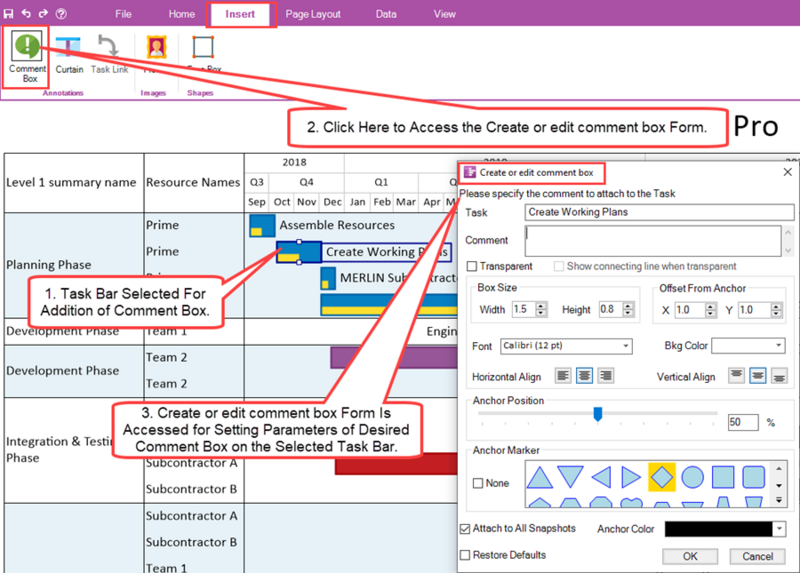This screenshot has height=573, width=800.
Task: Open the Page Layout tab
Action: click(313, 14)
